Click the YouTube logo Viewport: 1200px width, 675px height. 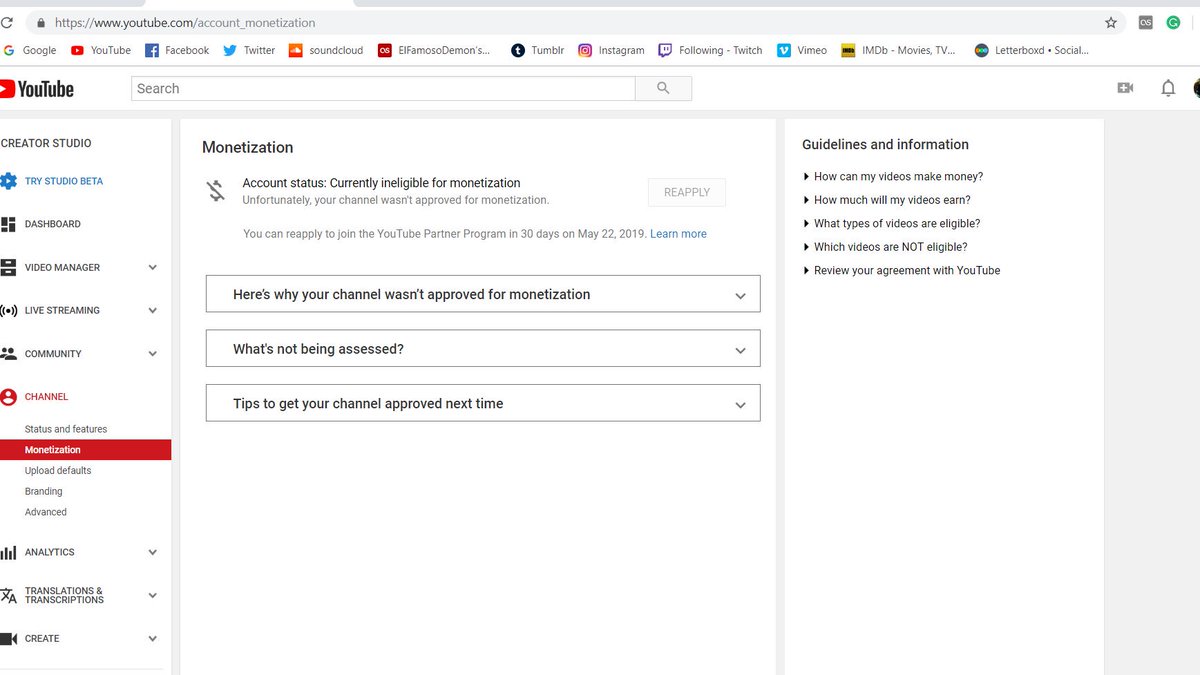tap(37, 89)
